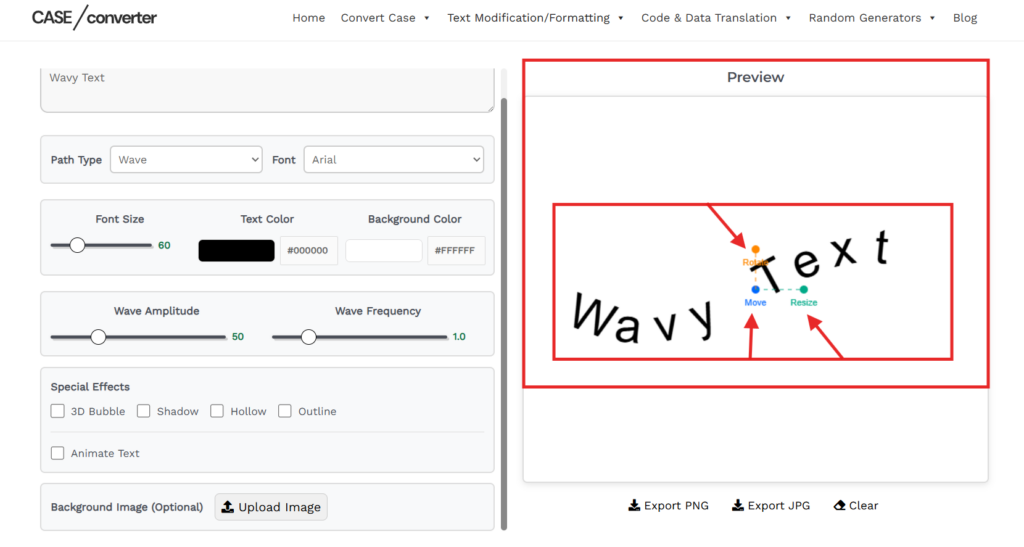
Task: Click the blue Move handle dot
Action: click(756, 289)
